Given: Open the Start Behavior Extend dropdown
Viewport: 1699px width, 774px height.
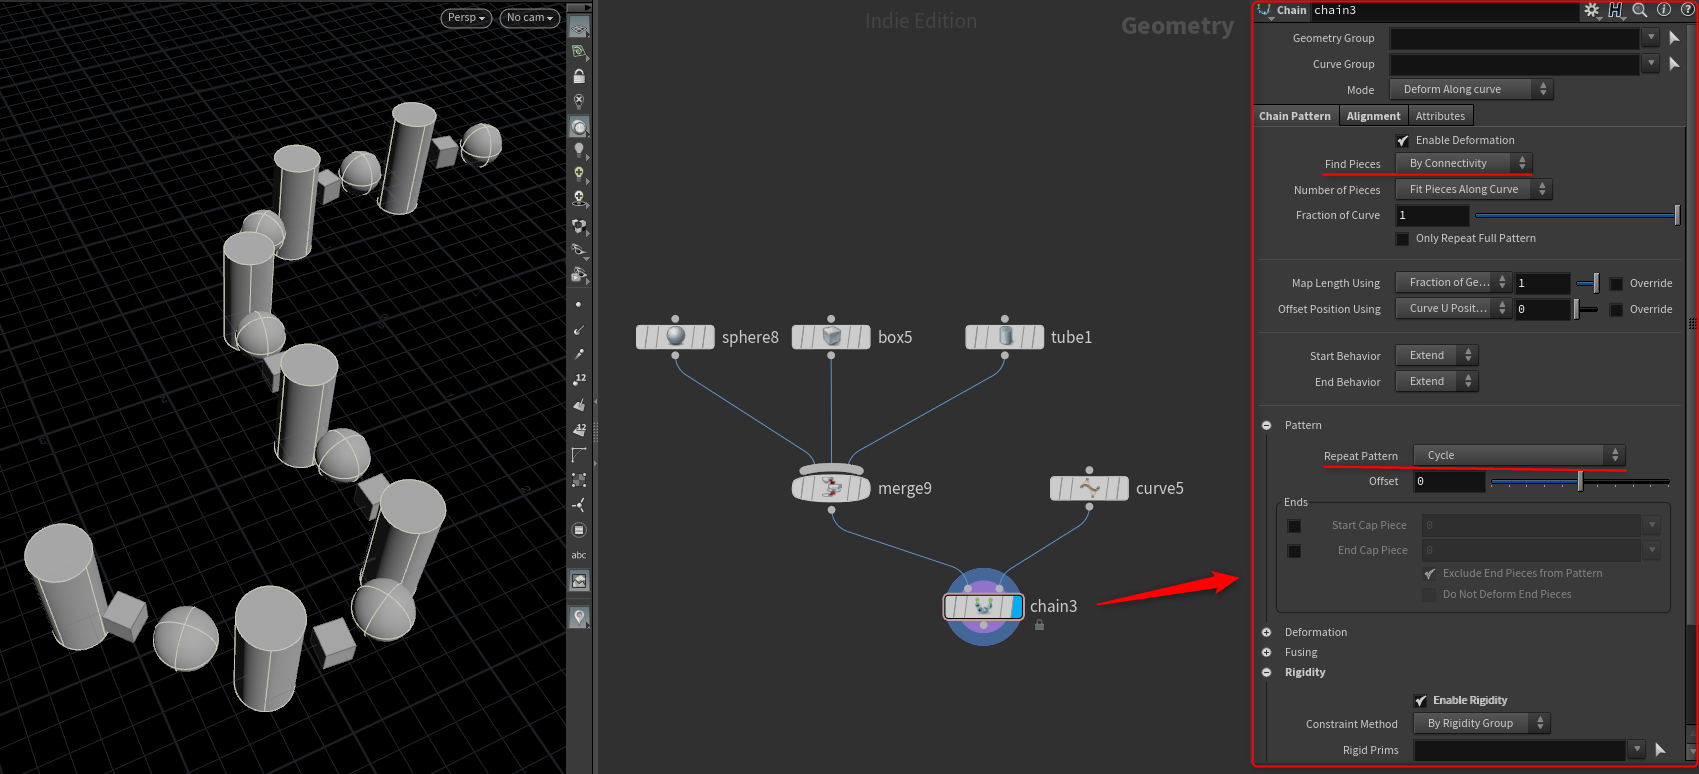Looking at the screenshot, I should point(1436,355).
